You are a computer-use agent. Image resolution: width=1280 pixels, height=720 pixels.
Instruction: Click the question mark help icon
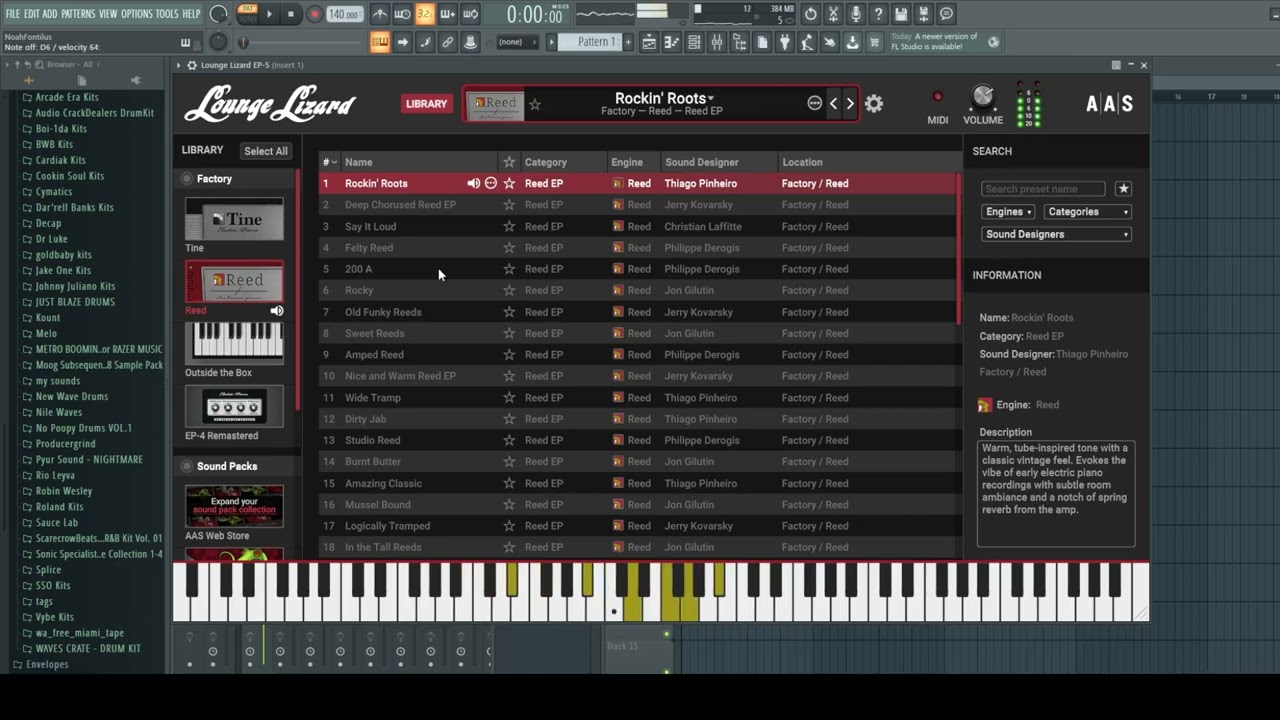coord(878,14)
